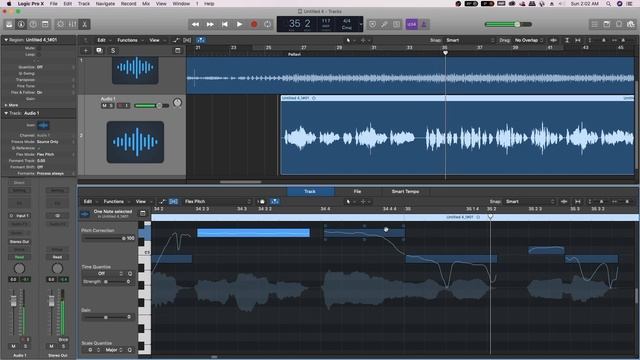This screenshot has height=360, width=640.
Task: Click Audio 1 track volume slider
Action: (x=151, y=106)
